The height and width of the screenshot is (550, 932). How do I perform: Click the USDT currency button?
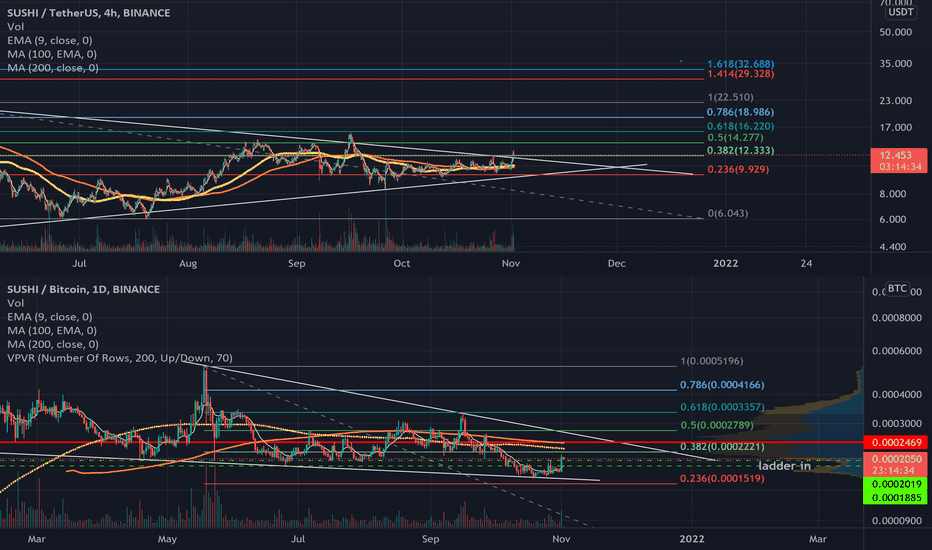coord(901,12)
